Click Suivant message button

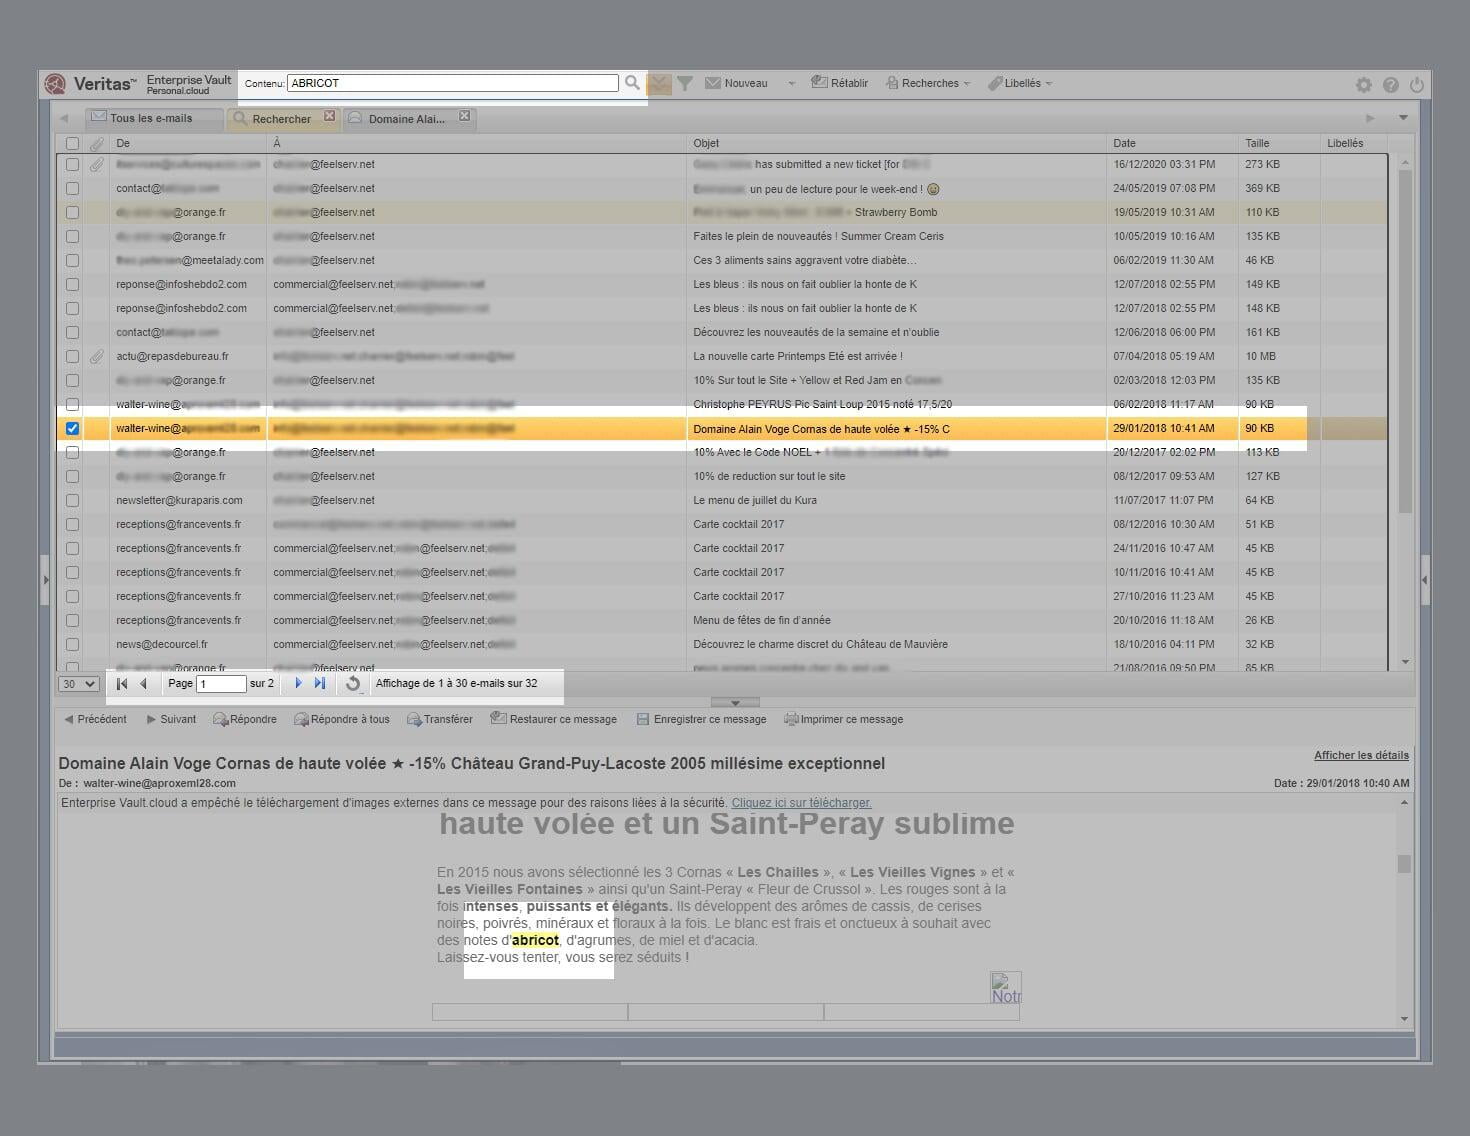tap(171, 719)
